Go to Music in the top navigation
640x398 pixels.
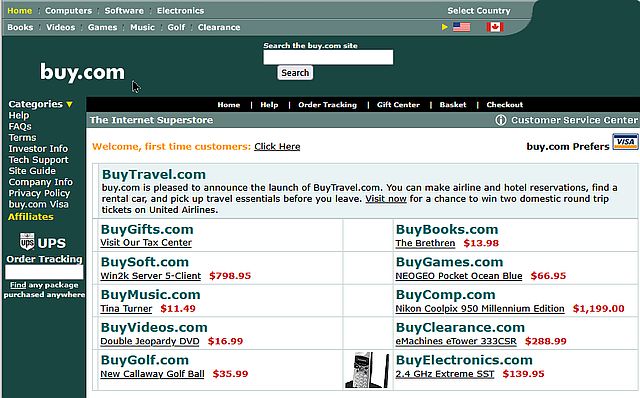coord(142,27)
